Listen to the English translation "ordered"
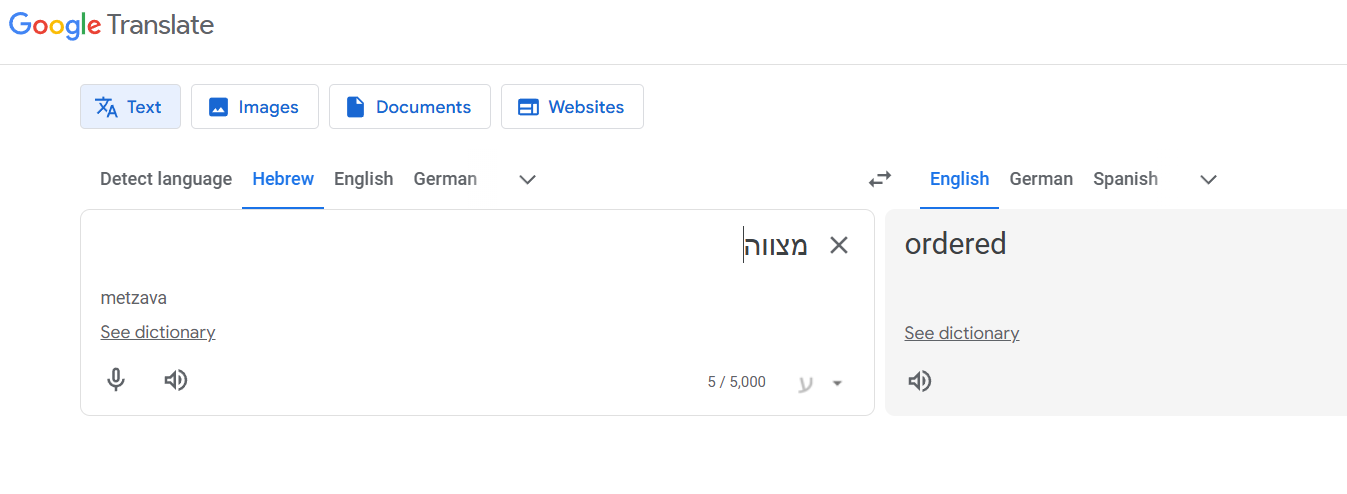The image size is (1347, 494). point(920,381)
